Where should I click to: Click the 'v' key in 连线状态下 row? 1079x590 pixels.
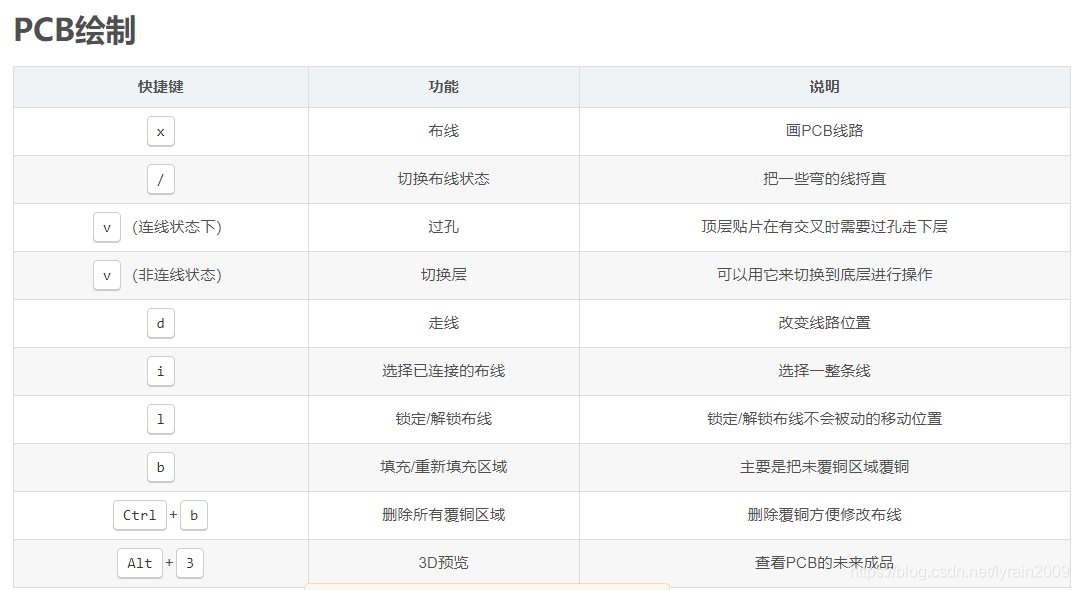pos(107,227)
